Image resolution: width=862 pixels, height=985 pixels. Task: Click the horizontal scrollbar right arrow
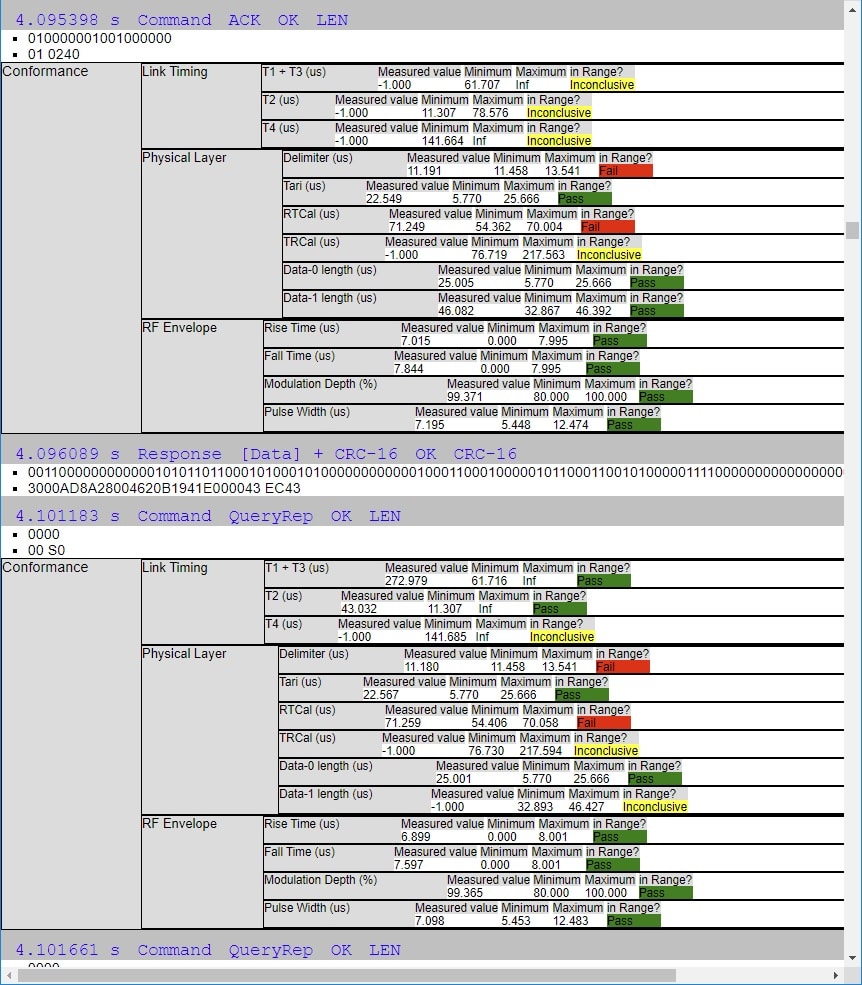[x=836, y=976]
